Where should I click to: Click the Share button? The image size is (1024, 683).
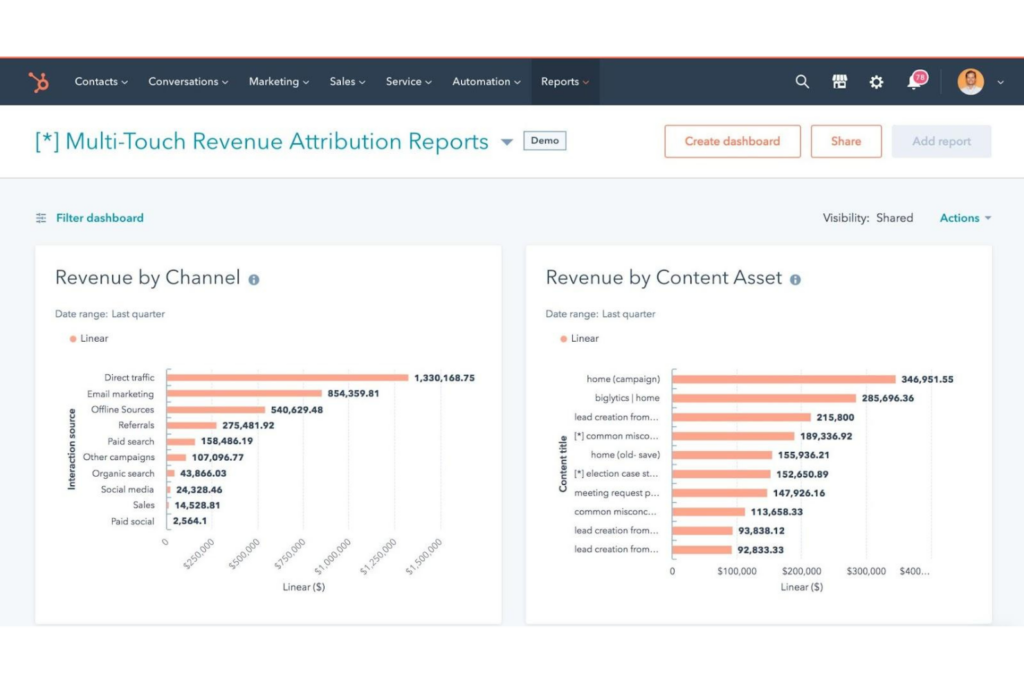pos(846,141)
